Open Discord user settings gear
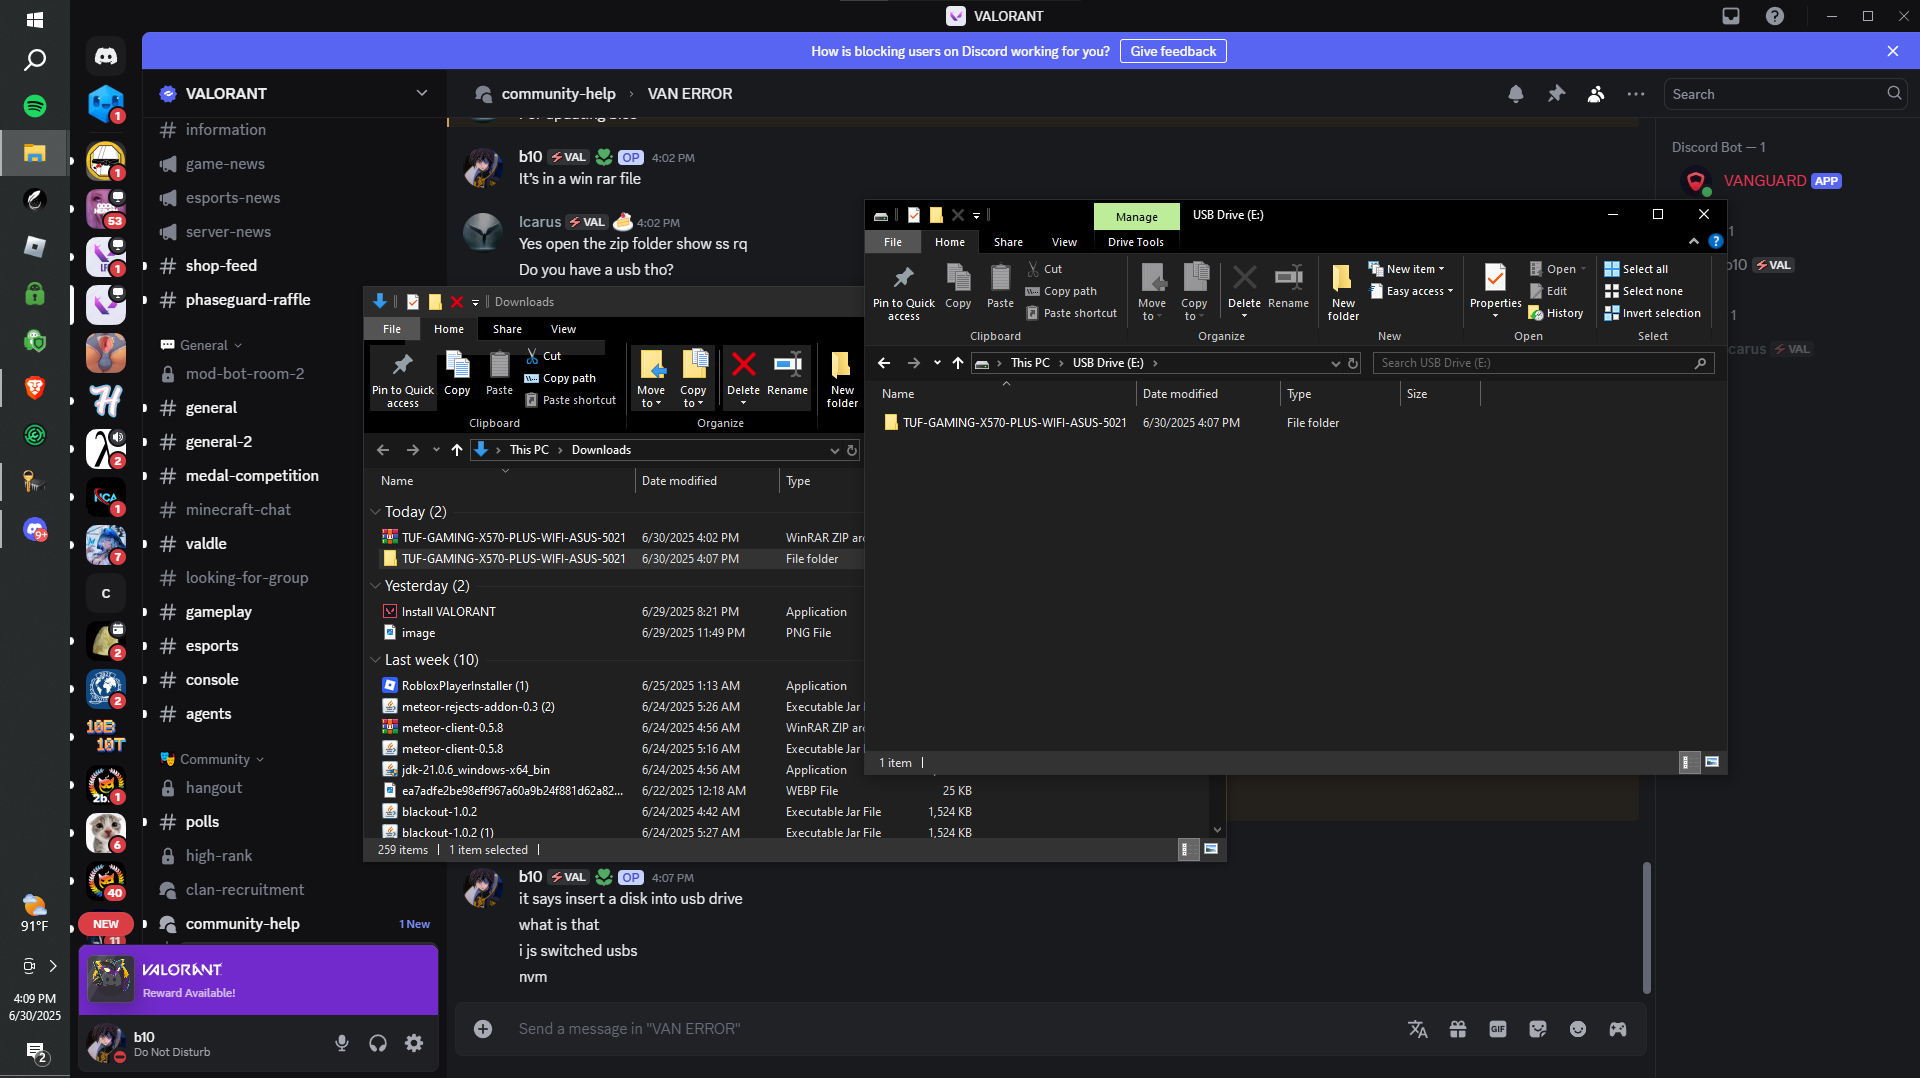The height and width of the screenshot is (1078, 1920). coord(414,1043)
